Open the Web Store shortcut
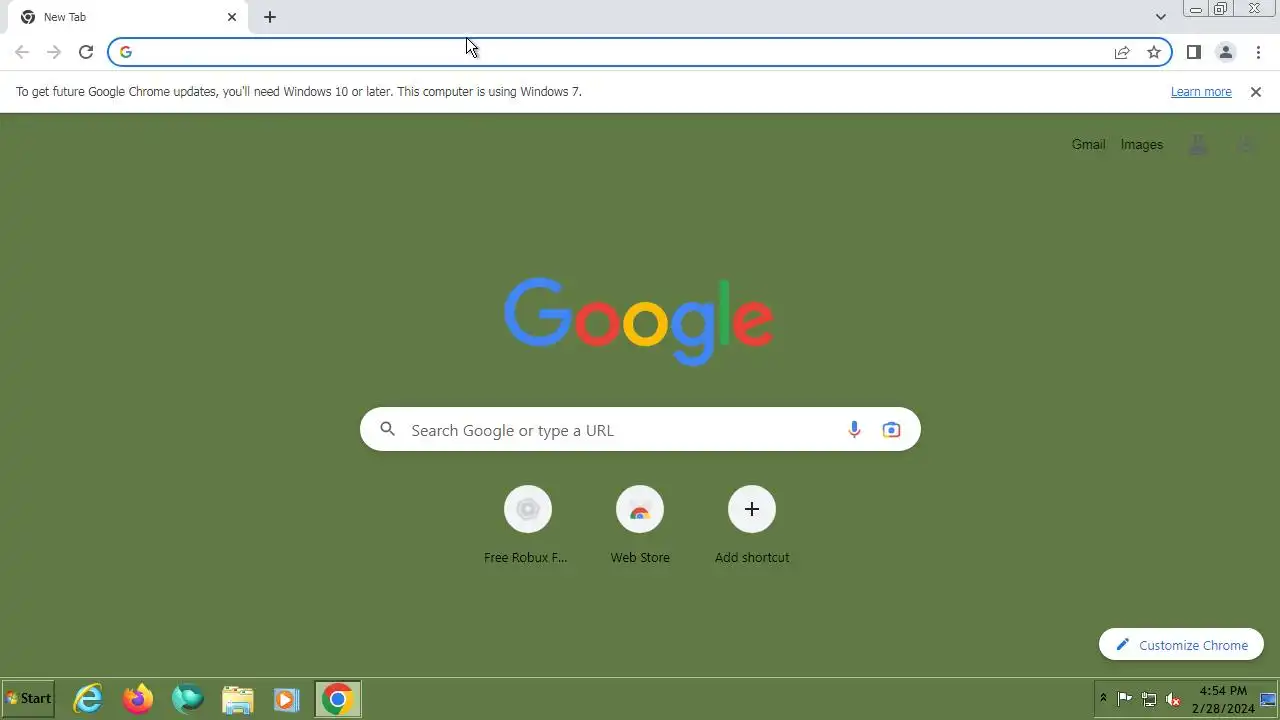Screen dimensions: 1280x720 coord(640,525)
